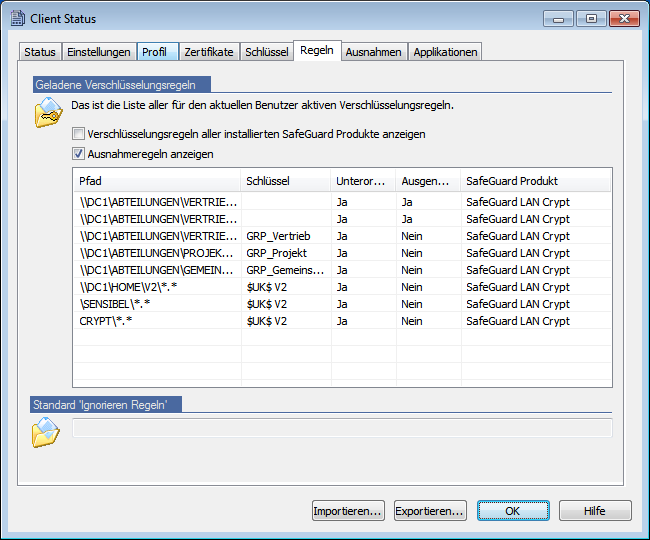Show the Applikationen tab
Image resolution: width=650 pixels, height=540 pixels.
coord(445,52)
